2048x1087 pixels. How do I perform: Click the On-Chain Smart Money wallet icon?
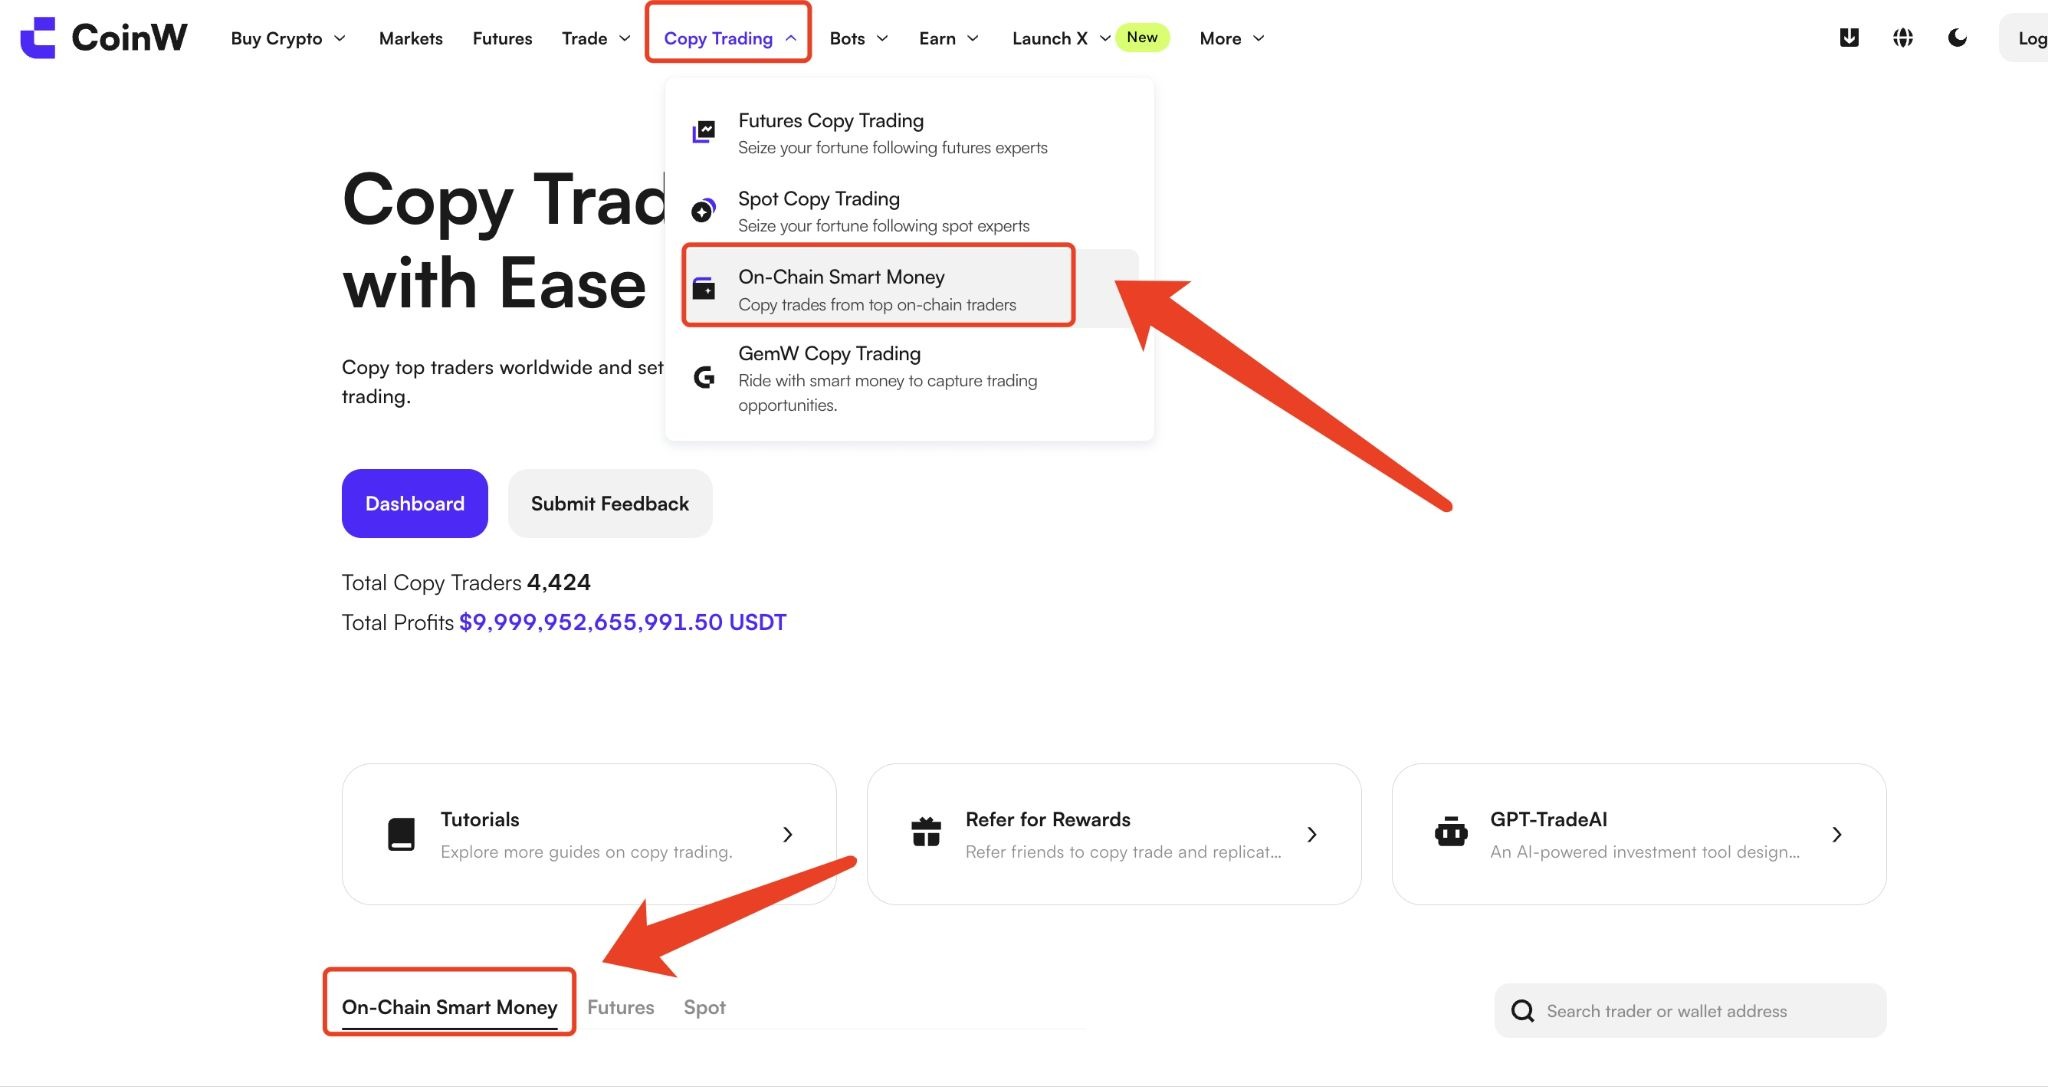click(x=704, y=288)
